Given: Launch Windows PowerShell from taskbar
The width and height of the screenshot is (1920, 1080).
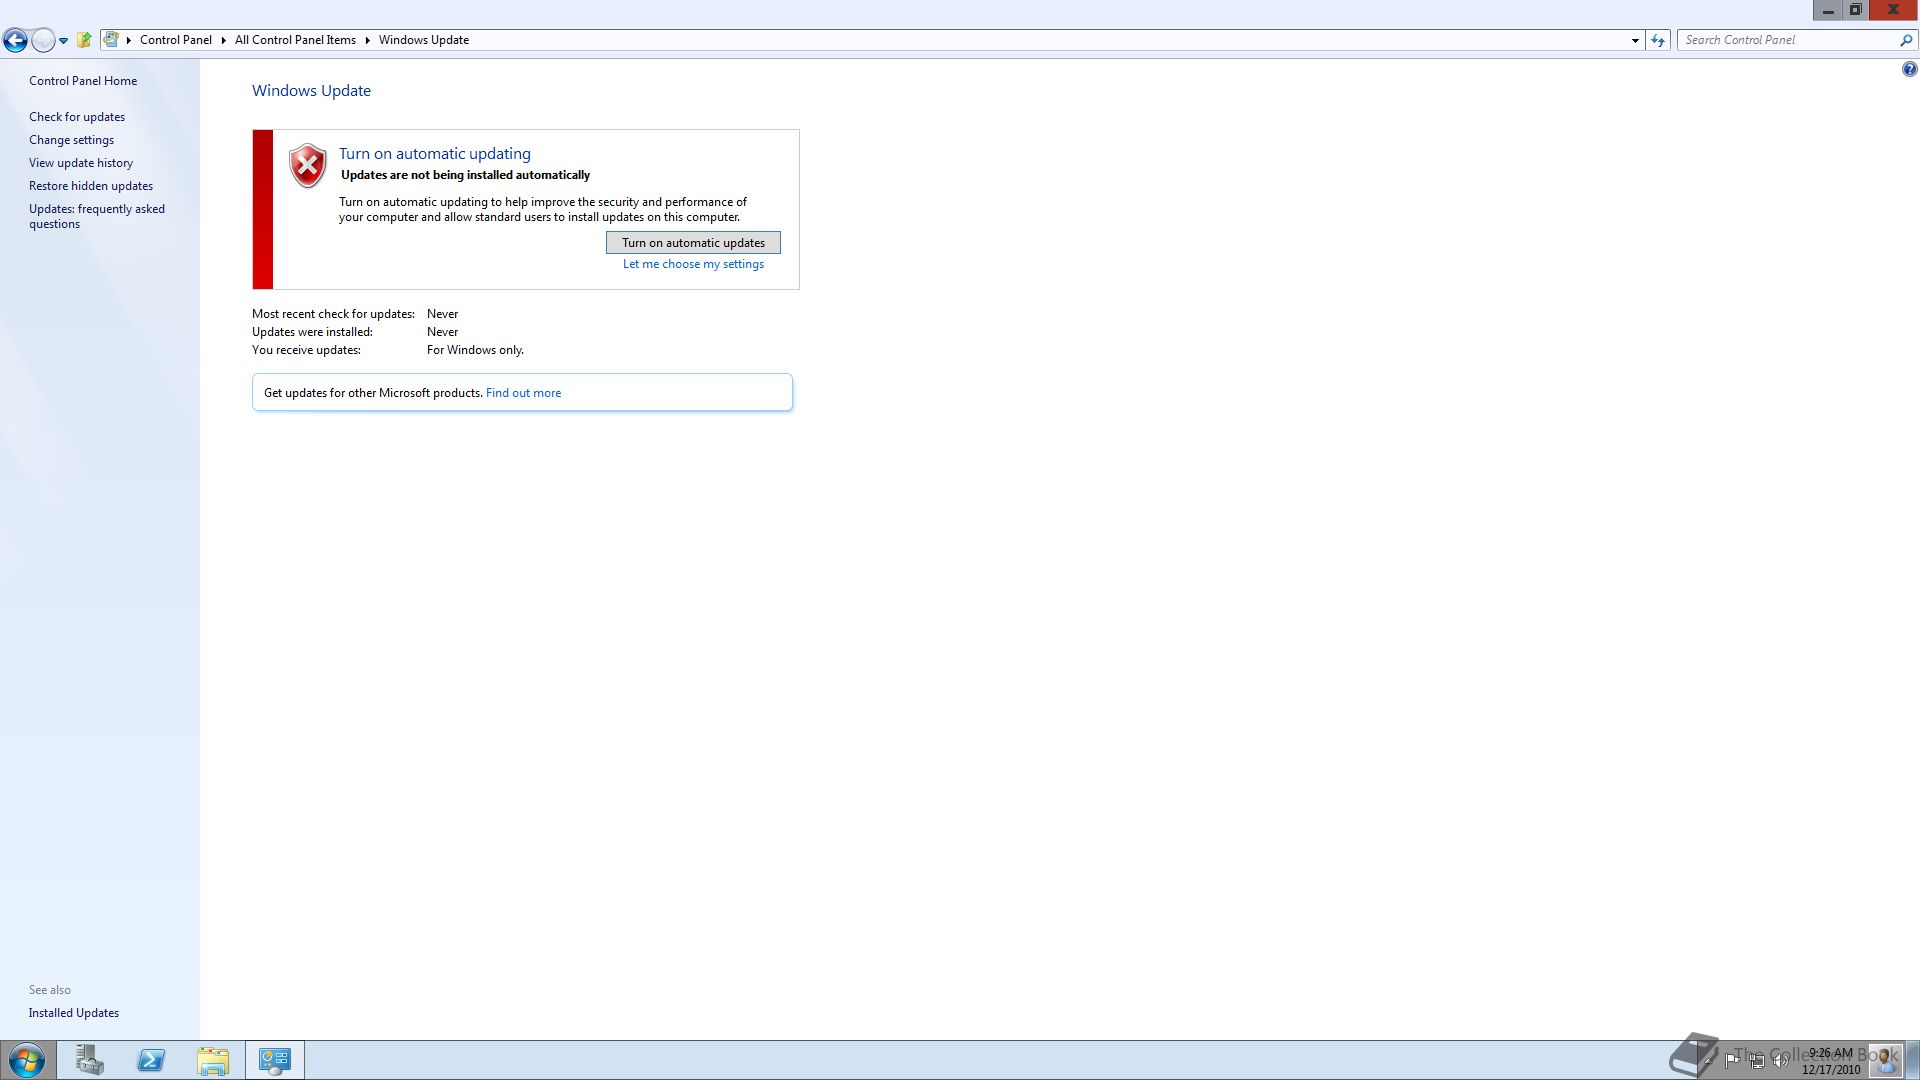Looking at the screenshot, I should pos(151,1060).
